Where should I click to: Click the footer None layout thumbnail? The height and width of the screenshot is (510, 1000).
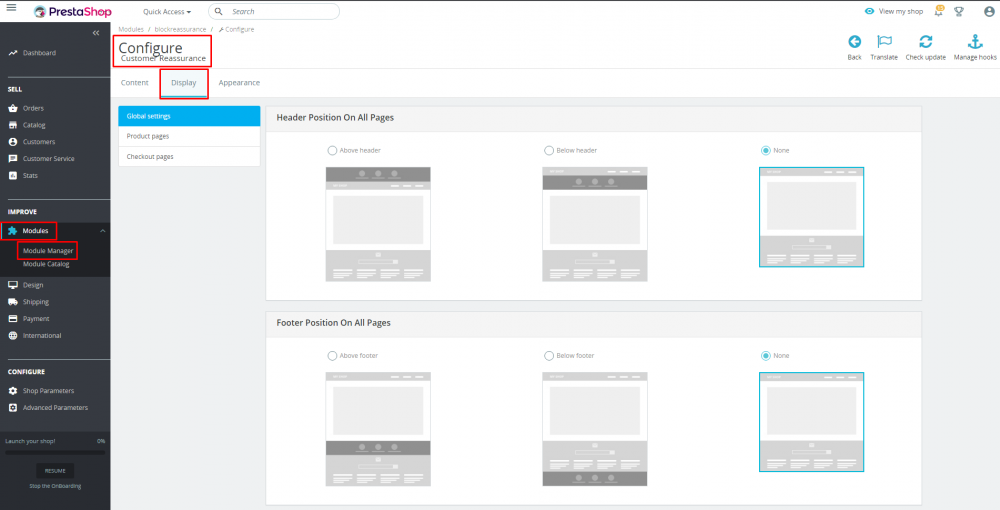(x=811, y=422)
